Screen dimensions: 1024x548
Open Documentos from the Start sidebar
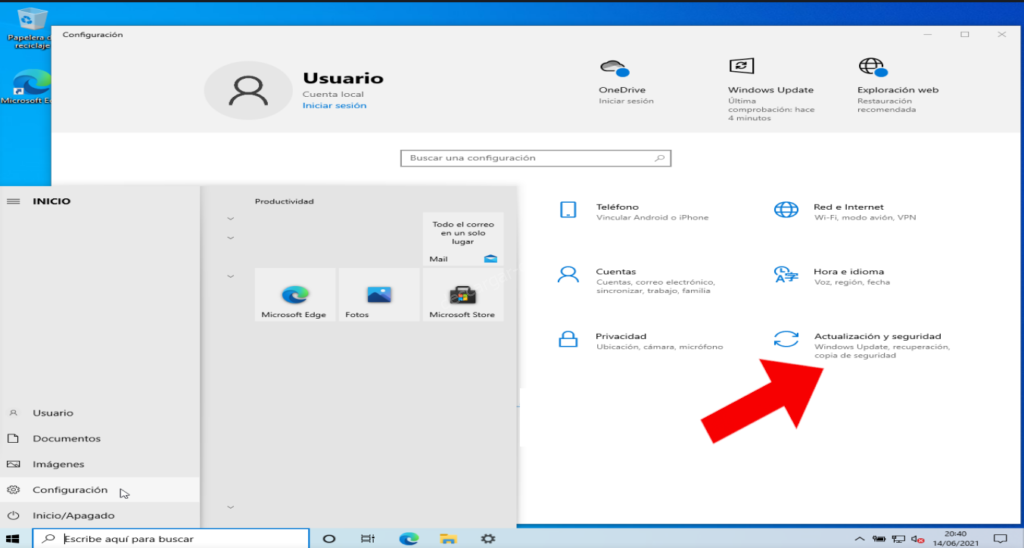(100, 438)
